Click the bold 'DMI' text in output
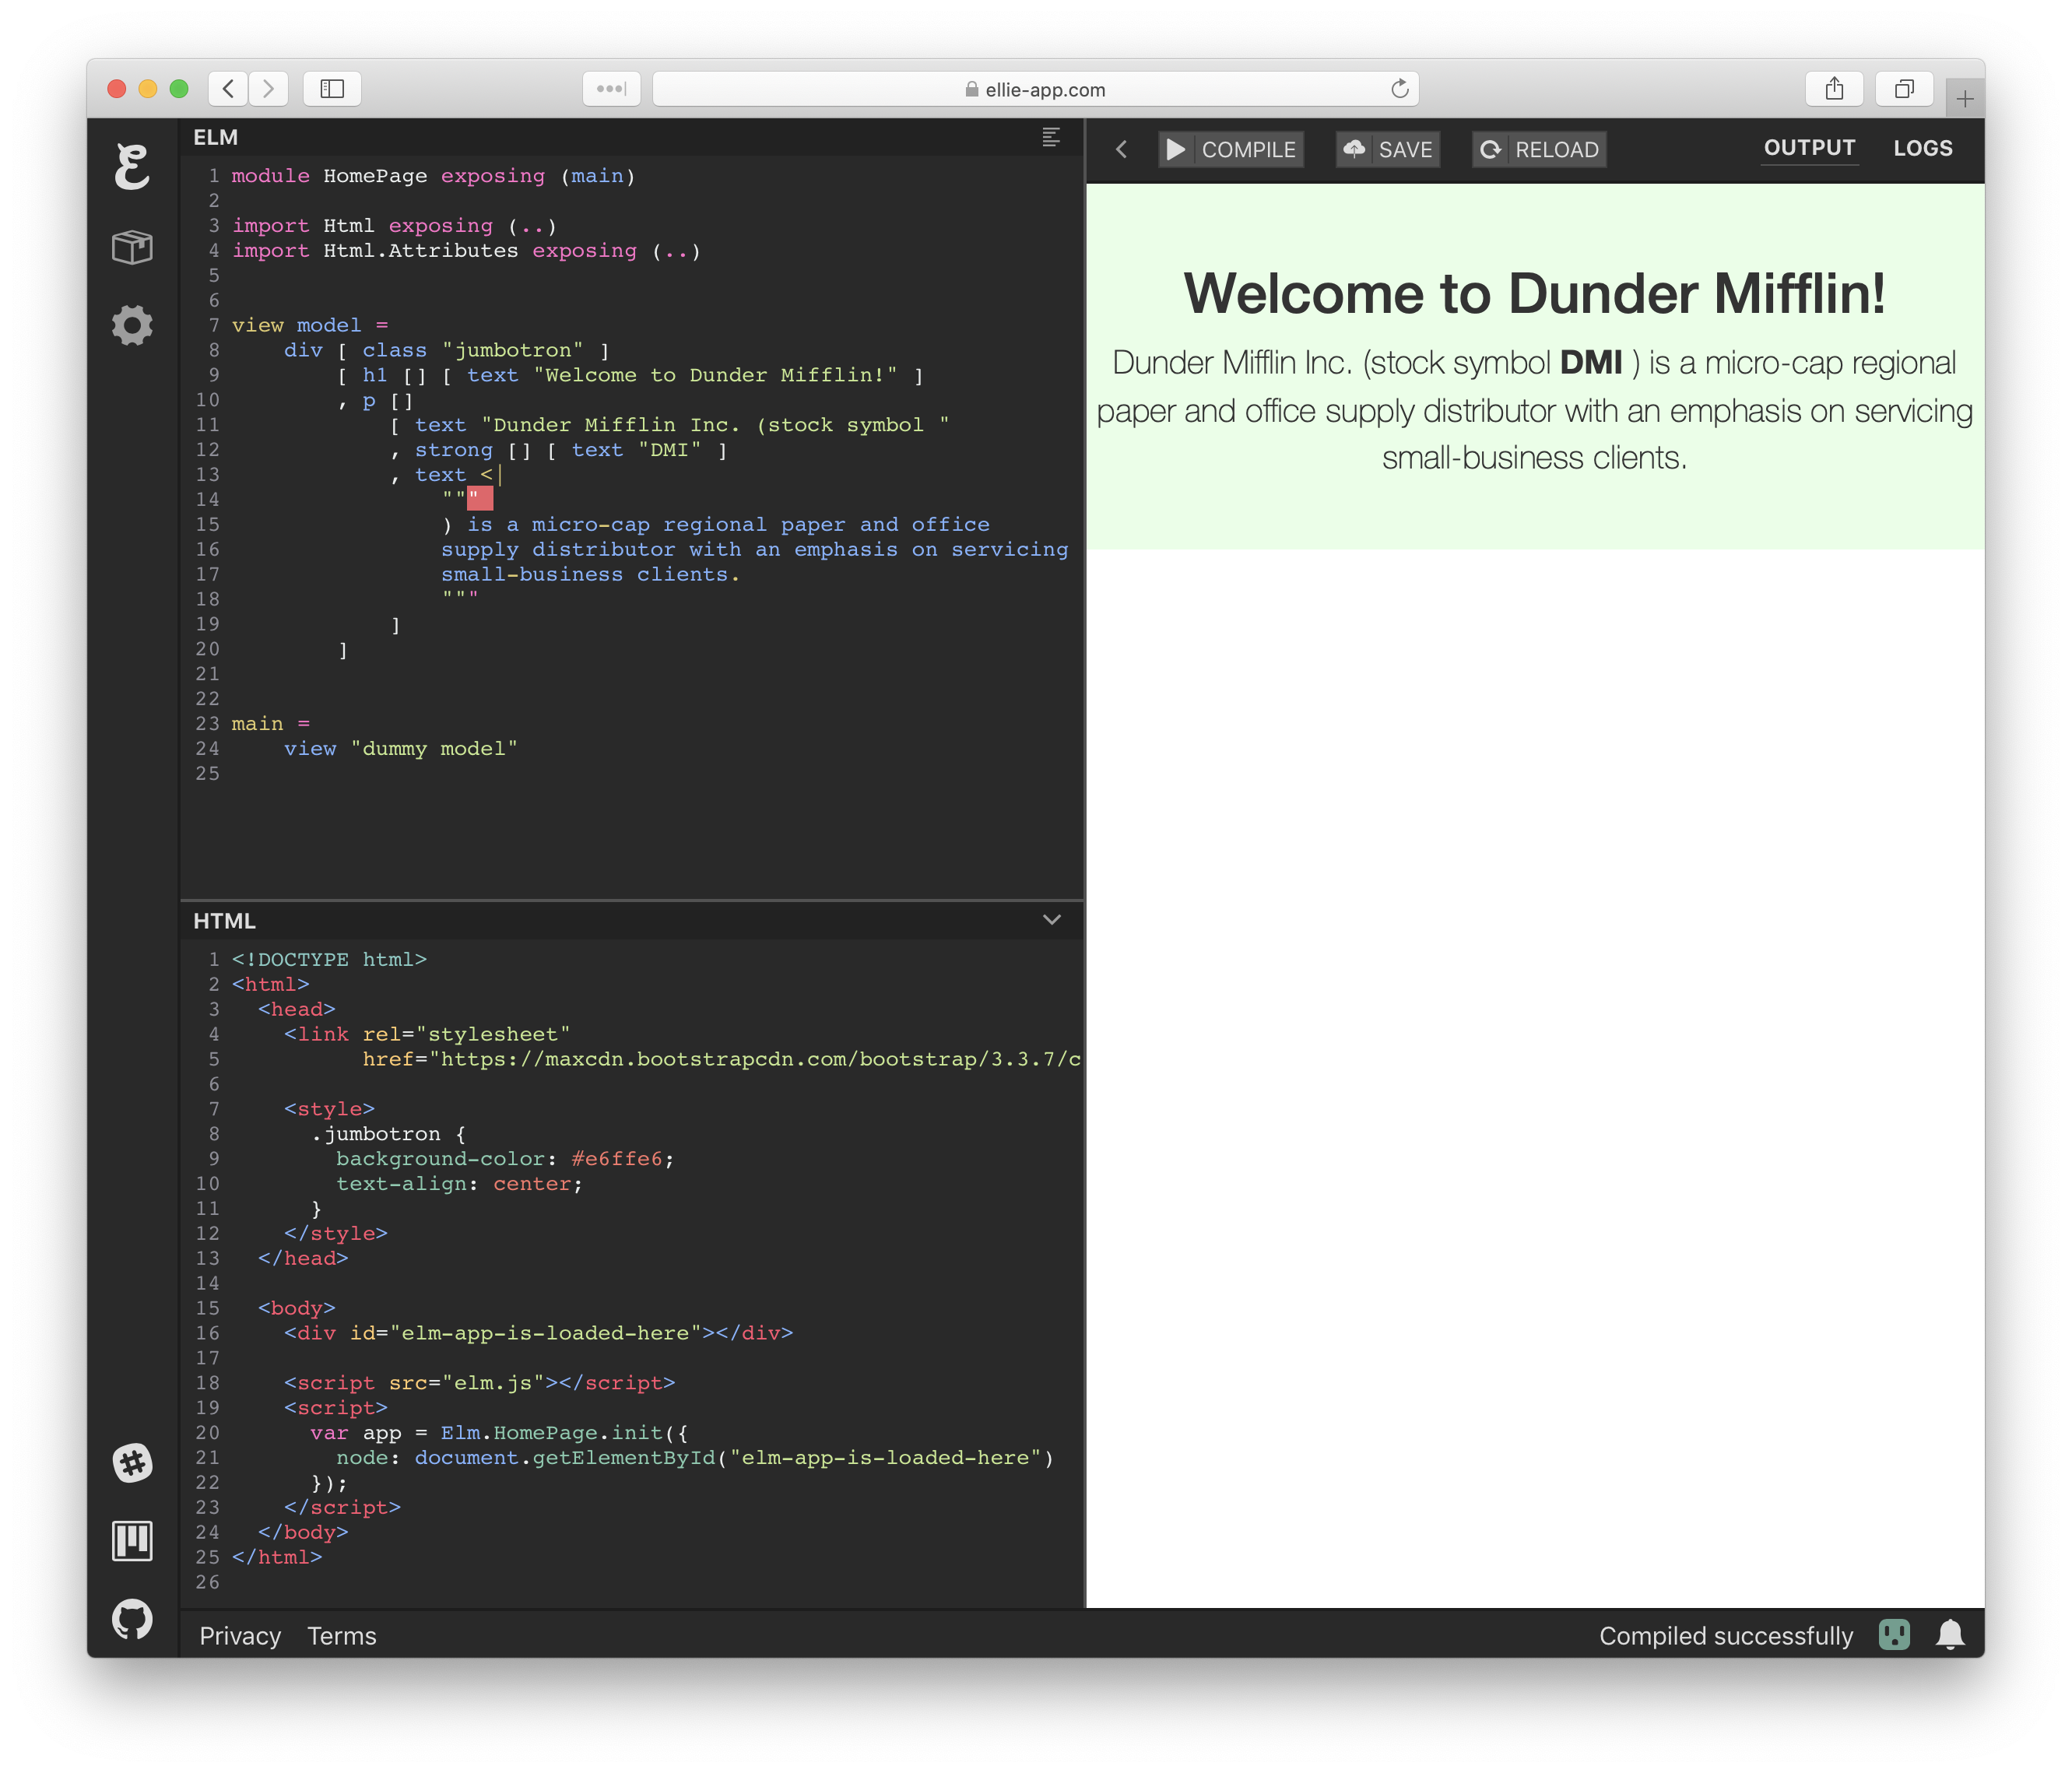Viewport: 2072px width, 1773px height. tap(1591, 363)
